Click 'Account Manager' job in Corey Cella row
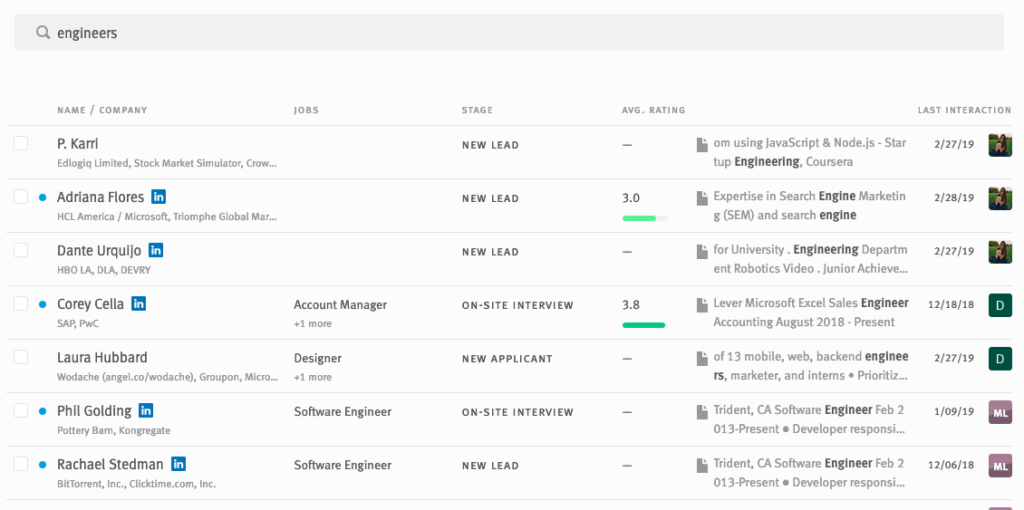This screenshot has width=1024, height=510. (x=340, y=305)
